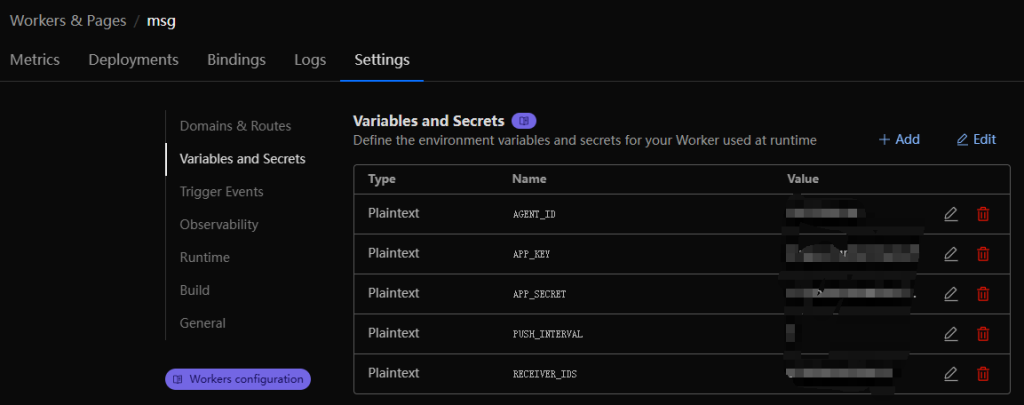Image resolution: width=1024 pixels, height=405 pixels.
Task: Switch to the Metrics tab
Action: (35, 60)
